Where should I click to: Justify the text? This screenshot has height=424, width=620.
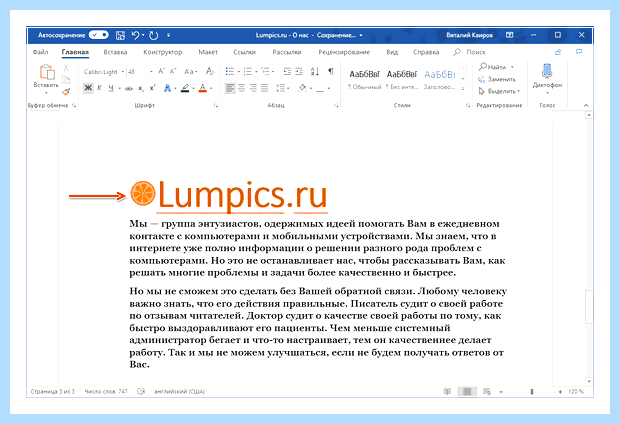(265, 88)
